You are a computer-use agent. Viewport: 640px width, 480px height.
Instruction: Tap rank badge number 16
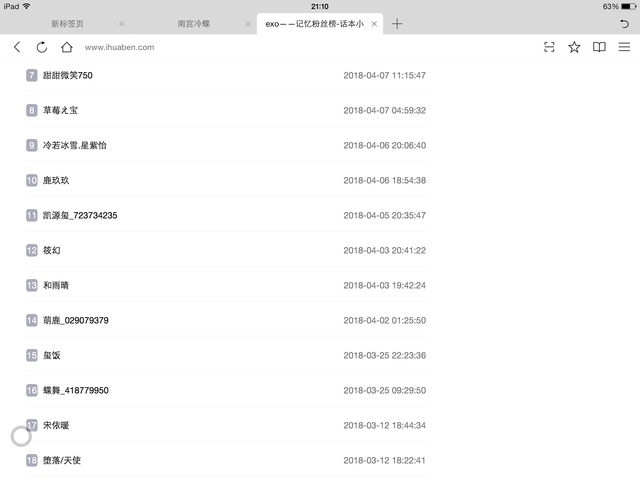coord(32,391)
